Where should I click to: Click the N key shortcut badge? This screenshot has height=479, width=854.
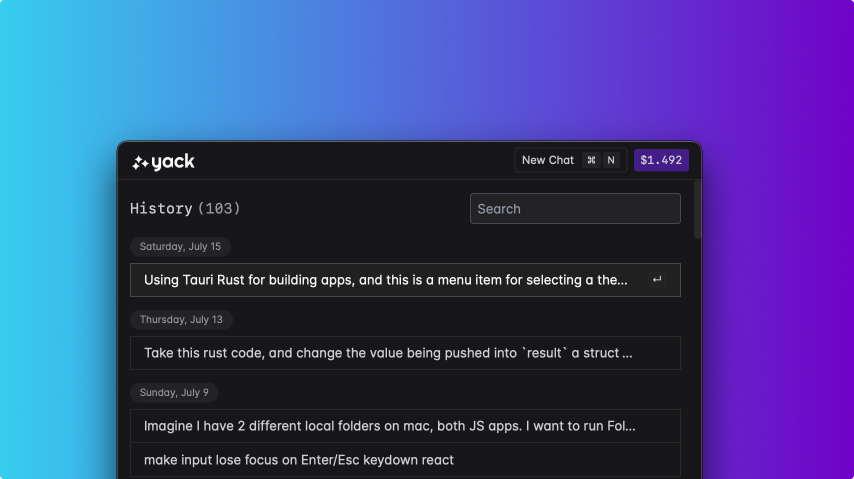coord(611,160)
